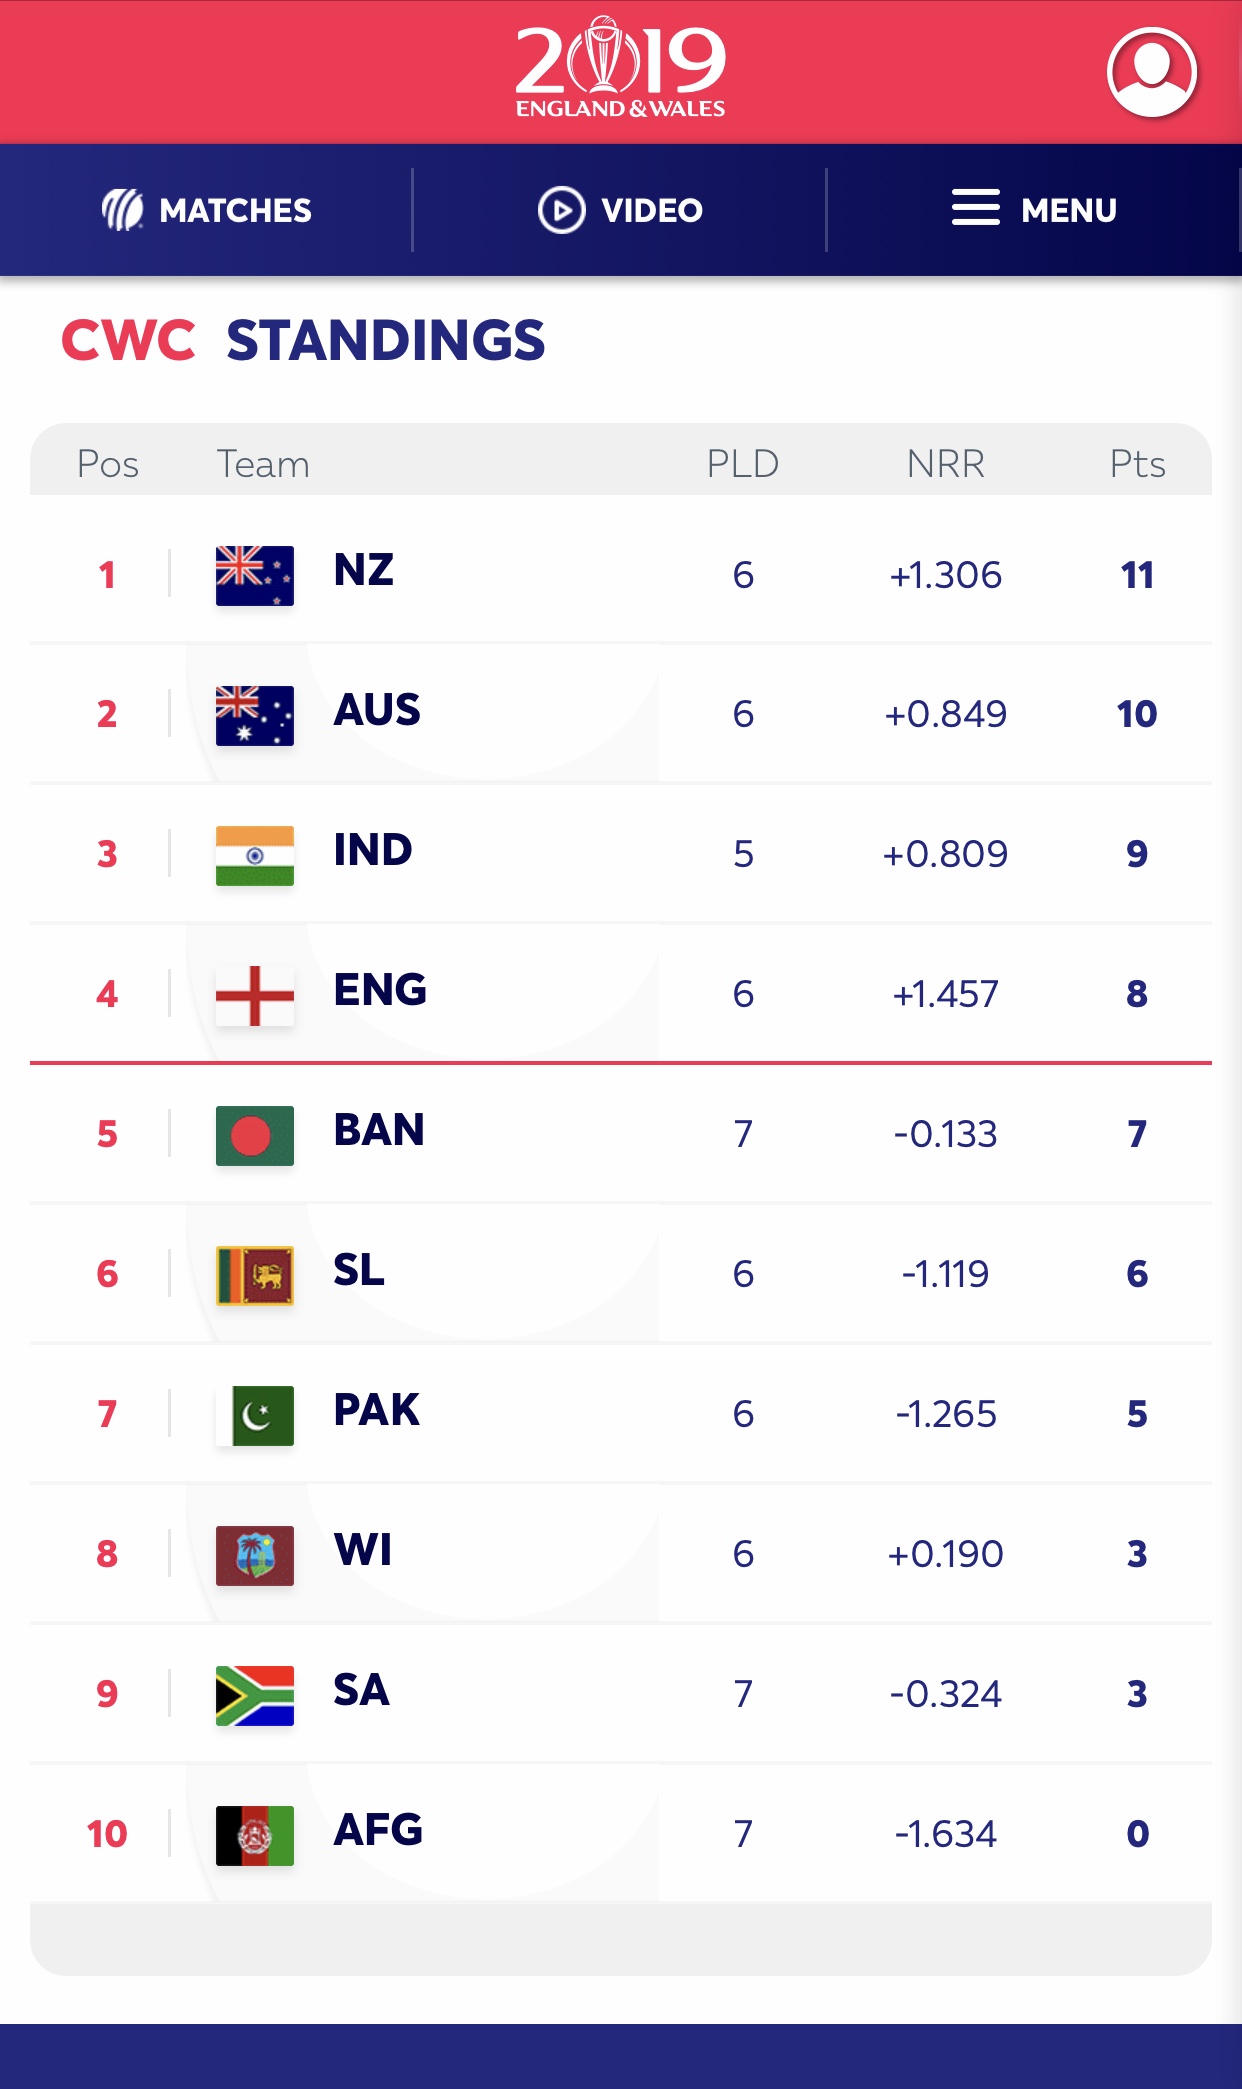
Task: Click the New Zealand flag icon
Action: (255, 575)
